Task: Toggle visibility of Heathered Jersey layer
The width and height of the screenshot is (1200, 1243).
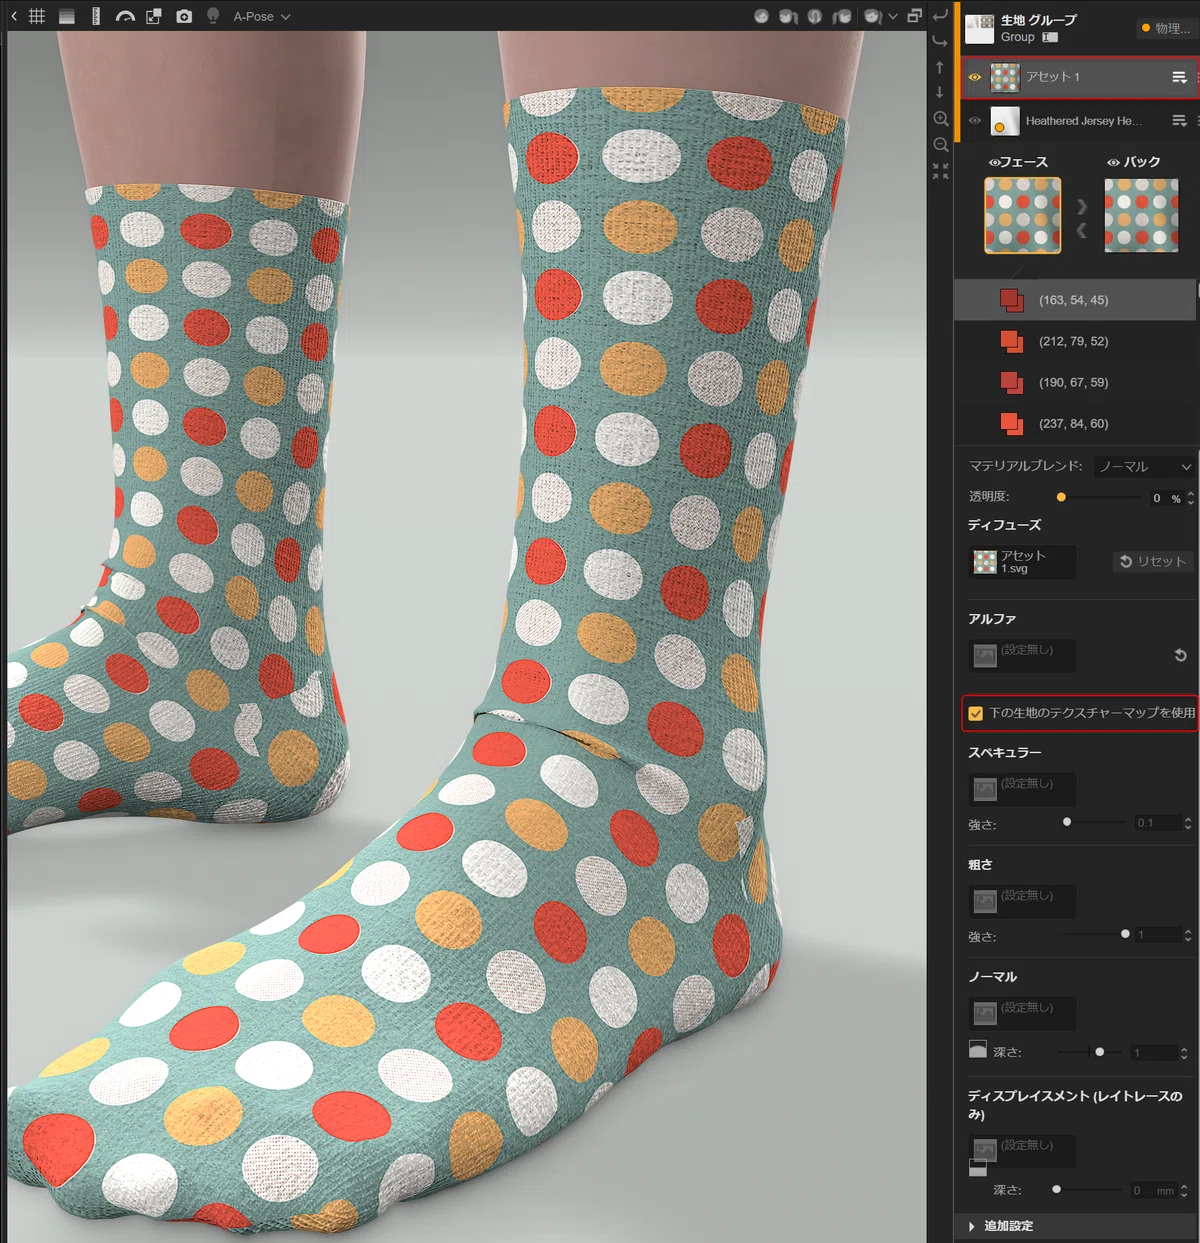Action: [x=975, y=121]
